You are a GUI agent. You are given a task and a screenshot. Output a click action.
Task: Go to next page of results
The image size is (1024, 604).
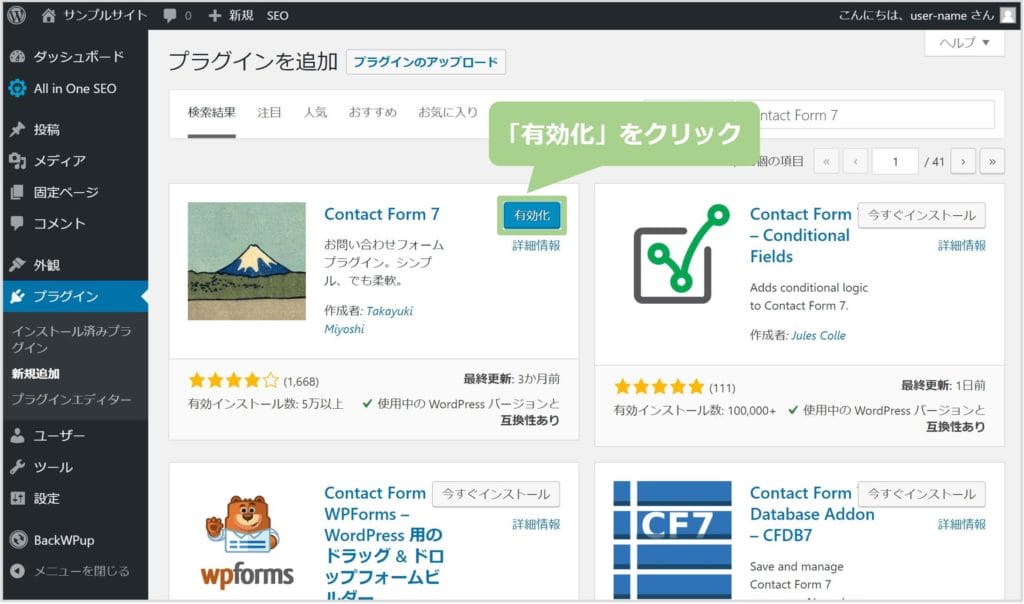(963, 162)
